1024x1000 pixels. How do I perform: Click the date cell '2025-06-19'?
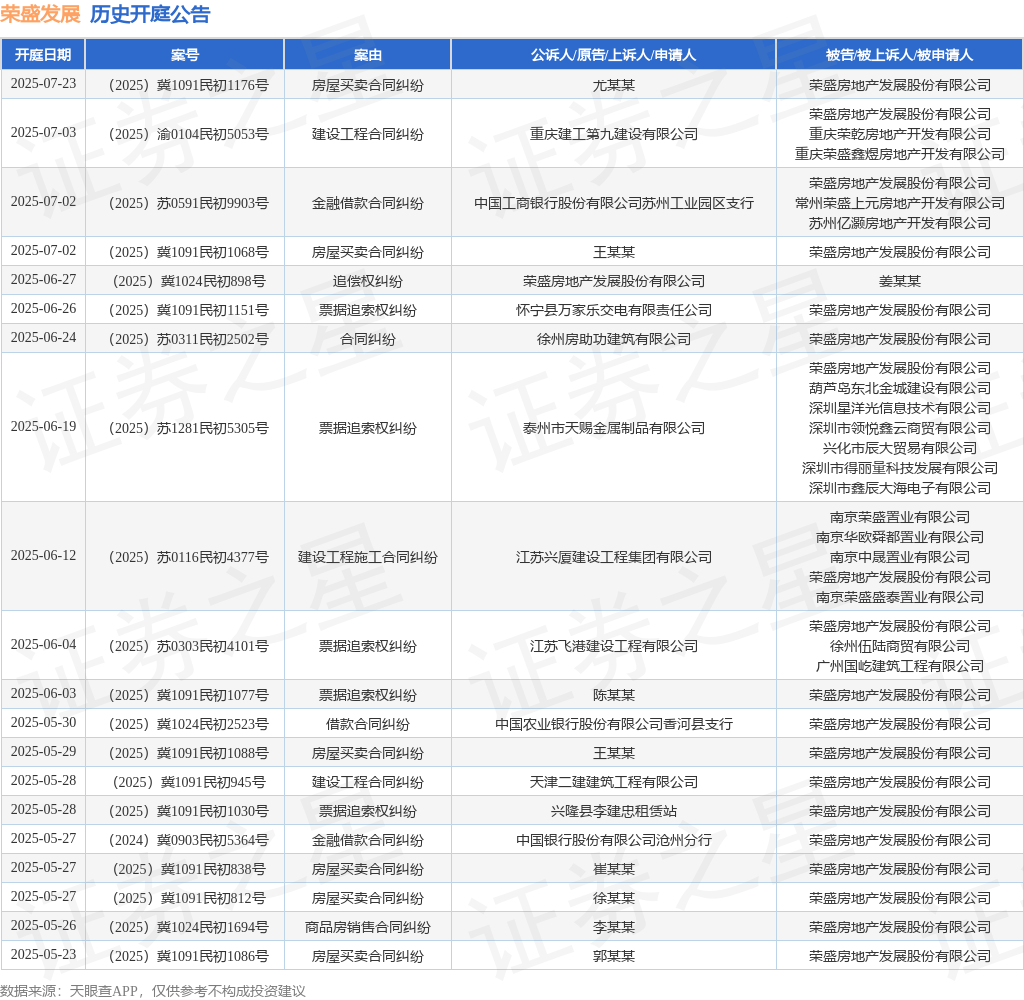click(x=43, y=427)
